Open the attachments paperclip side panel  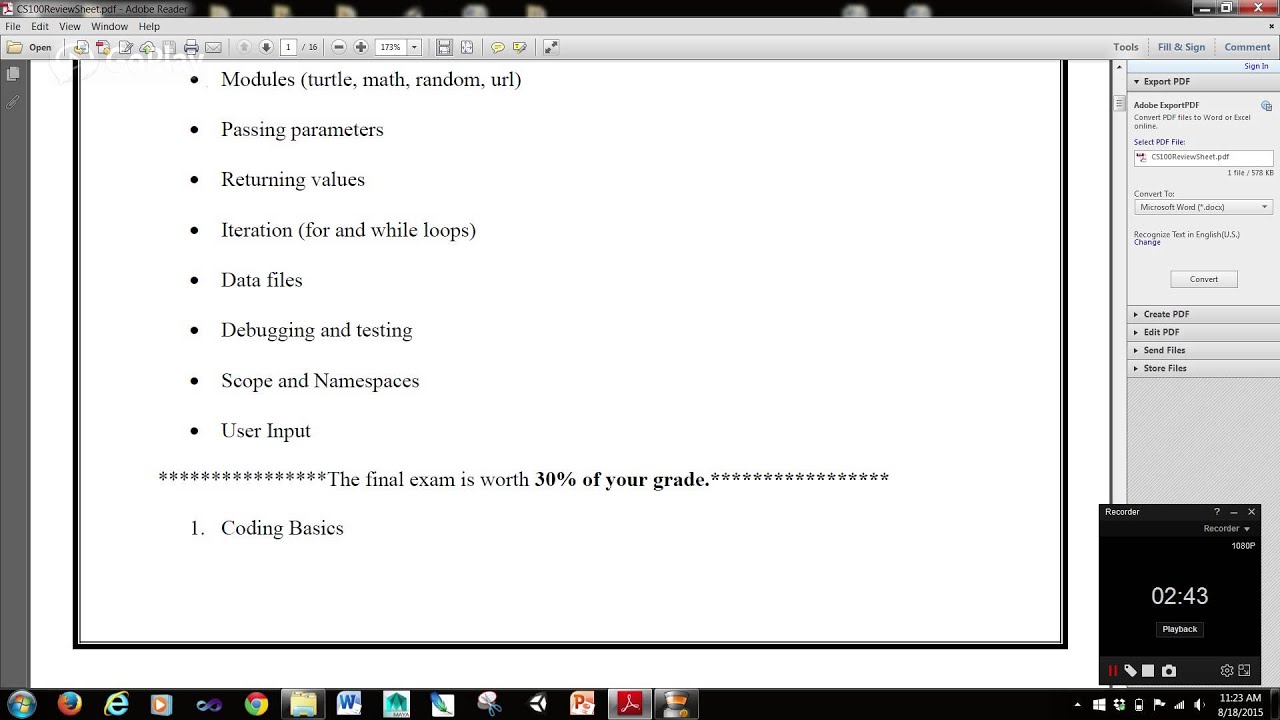[13, 102]
